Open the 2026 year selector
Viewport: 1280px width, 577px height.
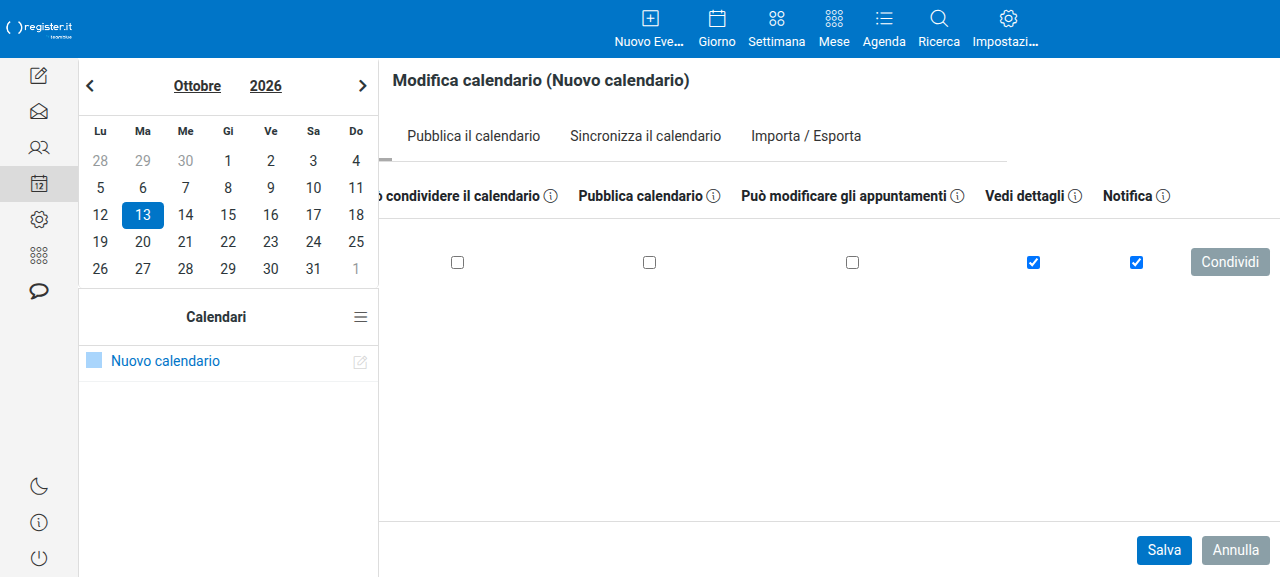point(266,86)
